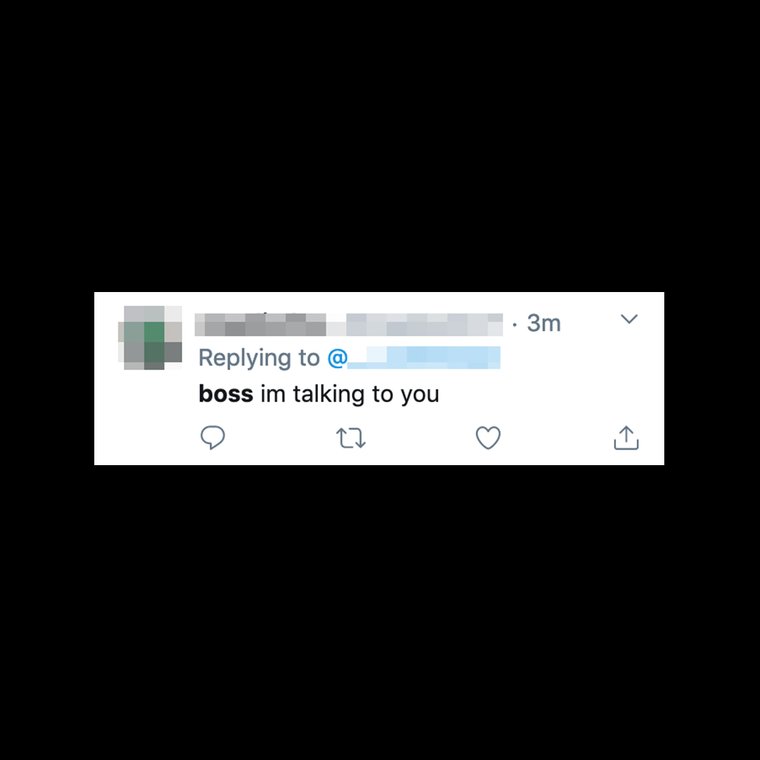Click the word im in the tweet
Image resolution: width=760 pixels, height=760 pixels.
click(x=273, y=394)
